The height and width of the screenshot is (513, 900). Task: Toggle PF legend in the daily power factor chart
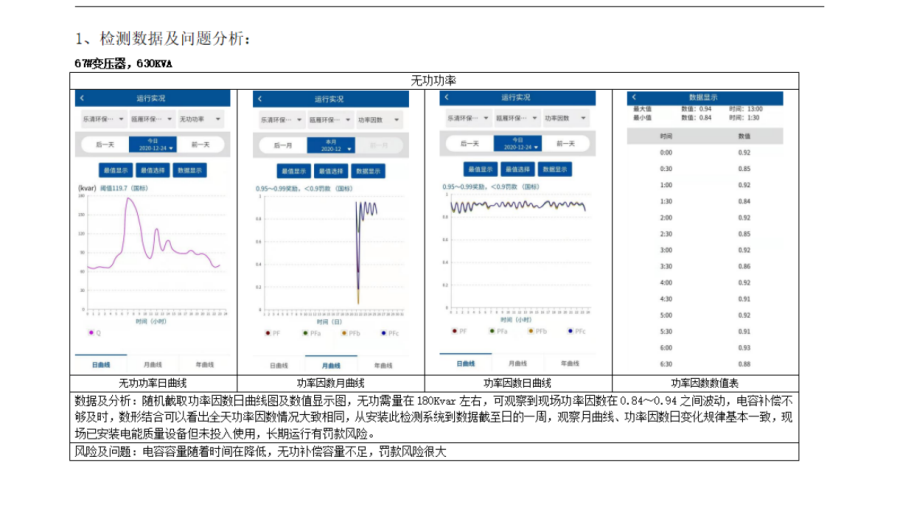tap(455, 330)
